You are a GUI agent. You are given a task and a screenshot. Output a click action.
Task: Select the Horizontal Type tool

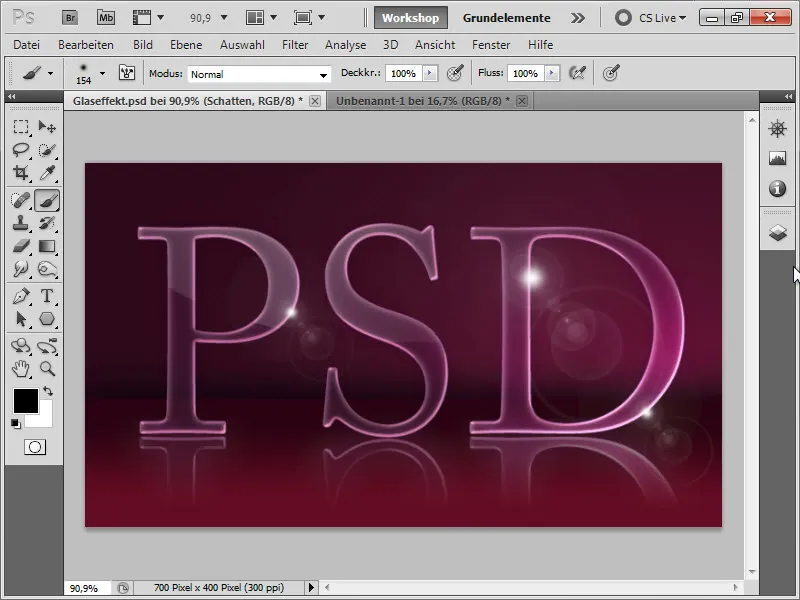pyautogui.click(x=47, y=296)
